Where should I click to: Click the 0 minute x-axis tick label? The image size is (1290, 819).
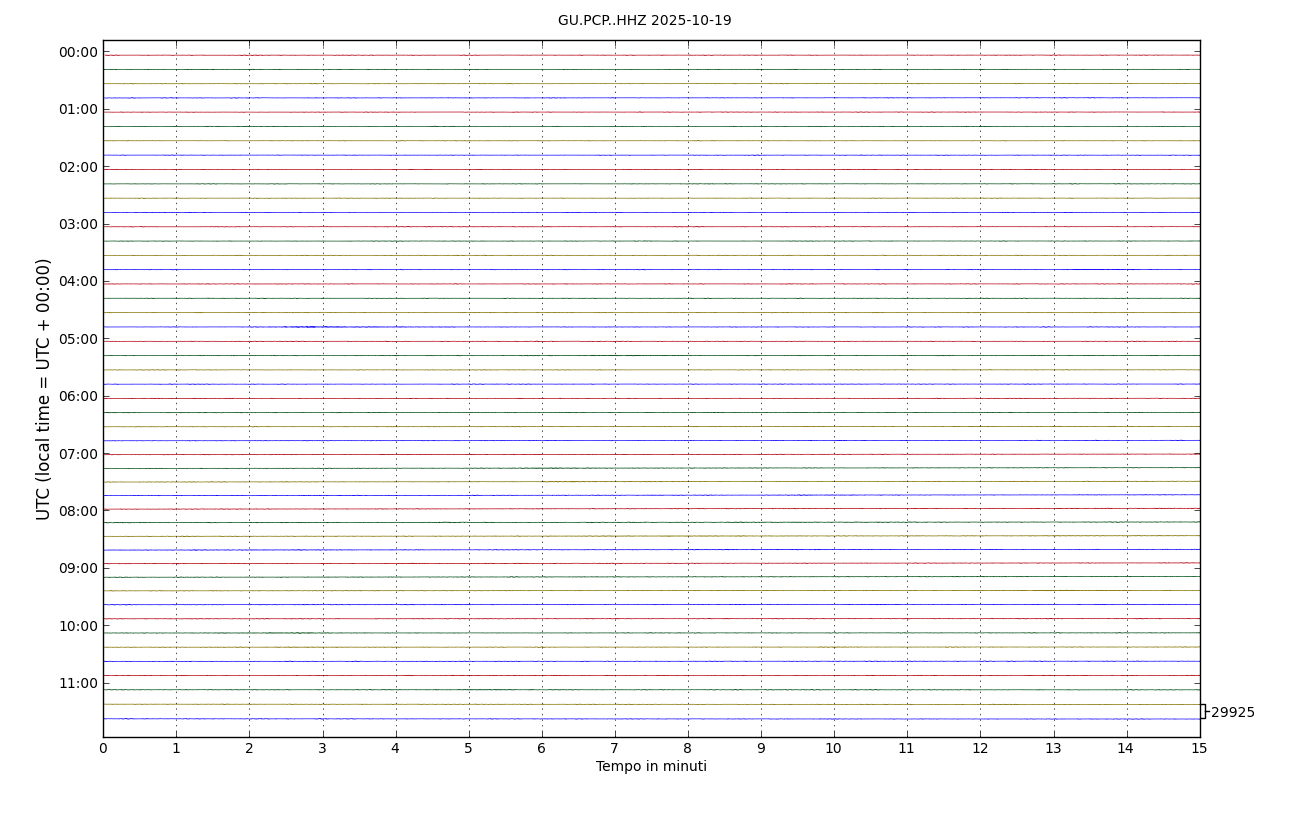point(103,749)
